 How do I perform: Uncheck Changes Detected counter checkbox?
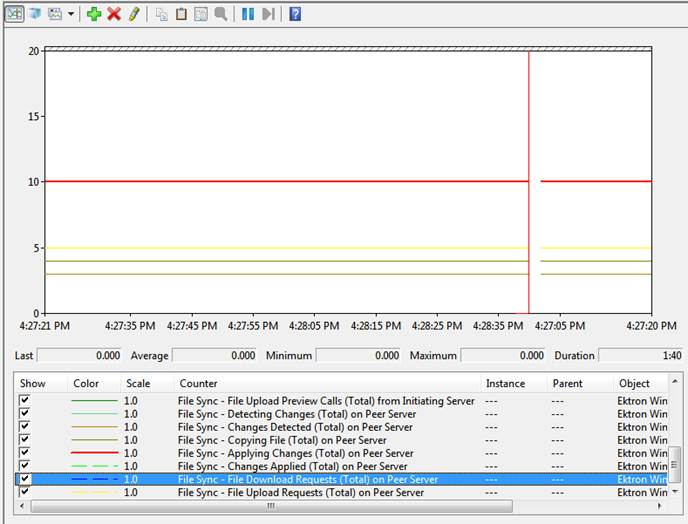click(25, 426)
